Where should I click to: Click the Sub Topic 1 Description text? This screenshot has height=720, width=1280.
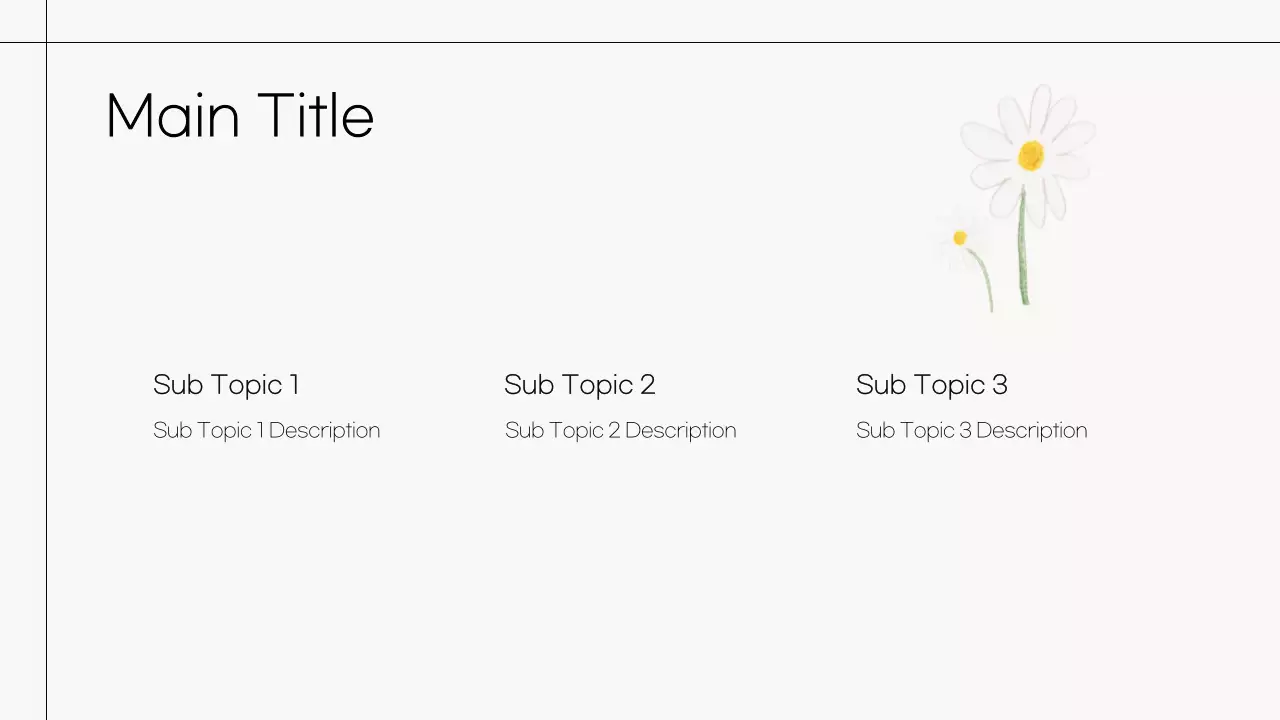(x=266, y=431)
